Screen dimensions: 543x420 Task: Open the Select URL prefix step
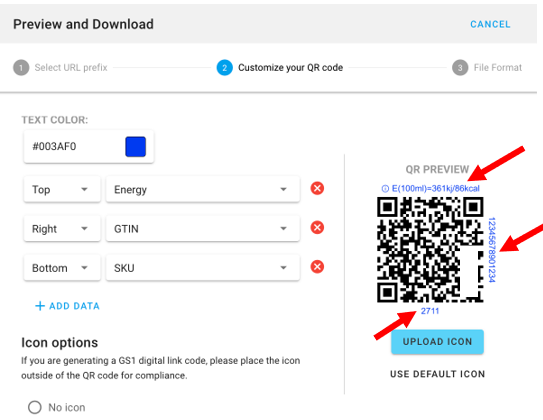(71, 68)
